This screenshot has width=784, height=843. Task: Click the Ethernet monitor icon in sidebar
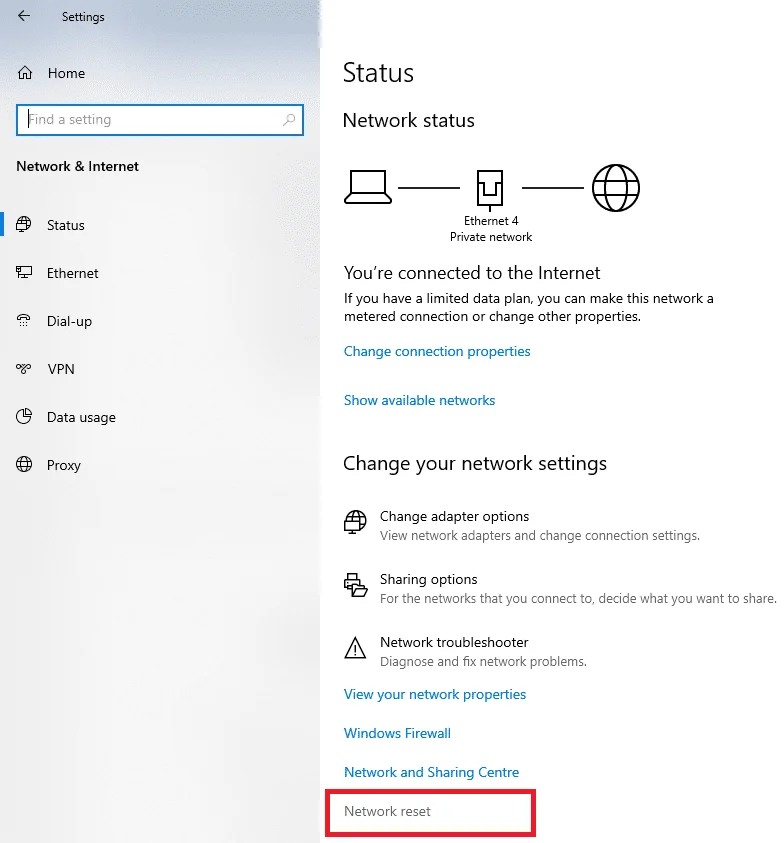[x=24, y=273]
